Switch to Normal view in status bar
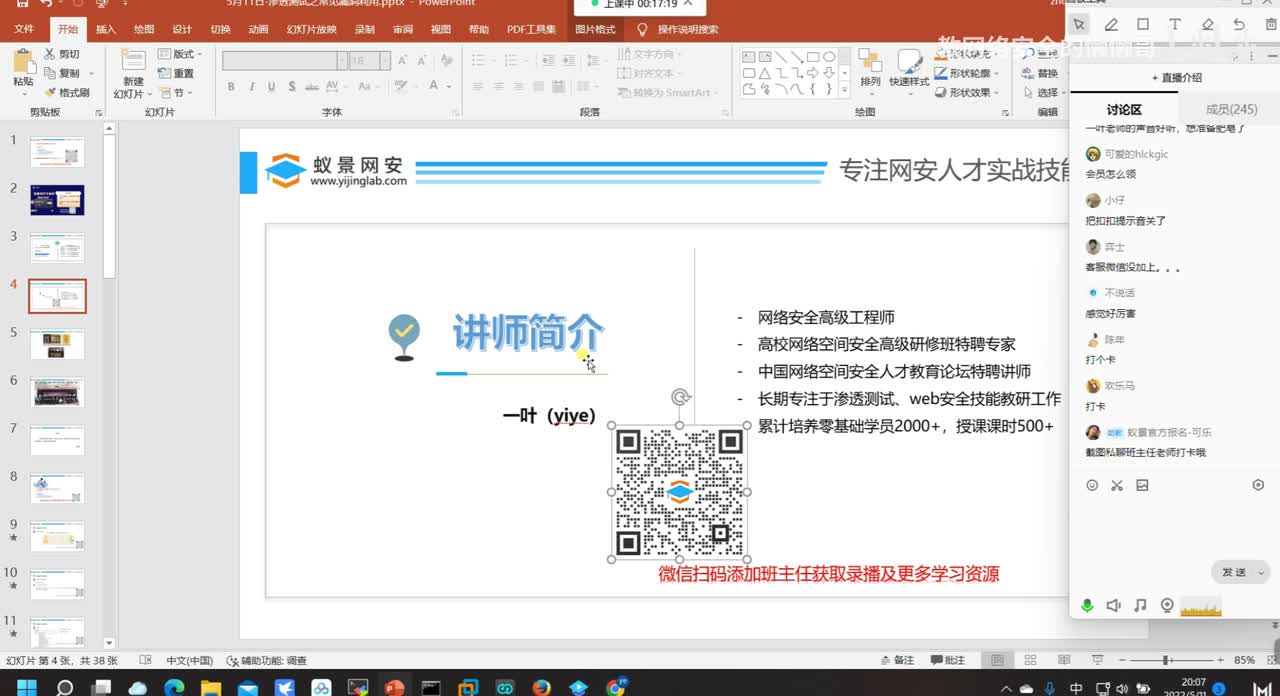The height and width of the screenshot is (696, 1280). click(997, 660)
